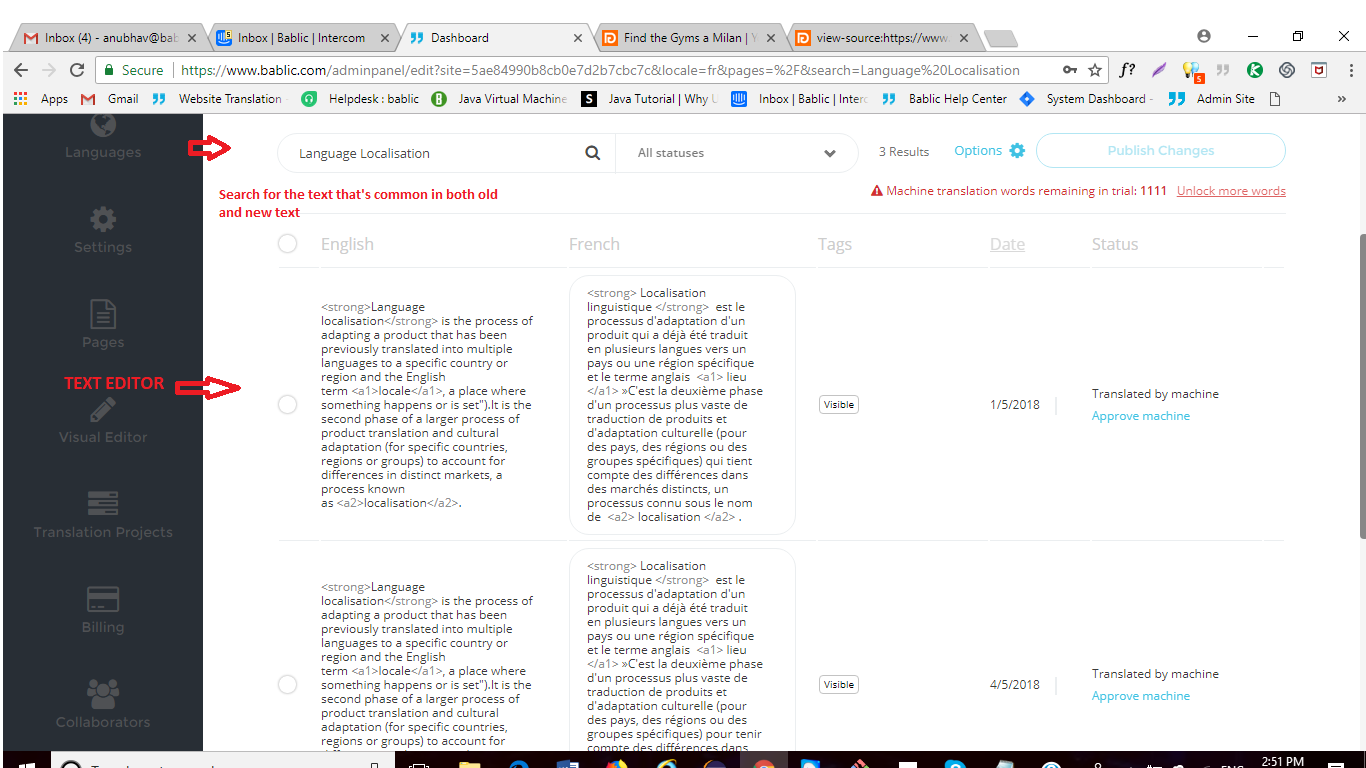Toggle the select-all circle beside English

coord(288,244)
